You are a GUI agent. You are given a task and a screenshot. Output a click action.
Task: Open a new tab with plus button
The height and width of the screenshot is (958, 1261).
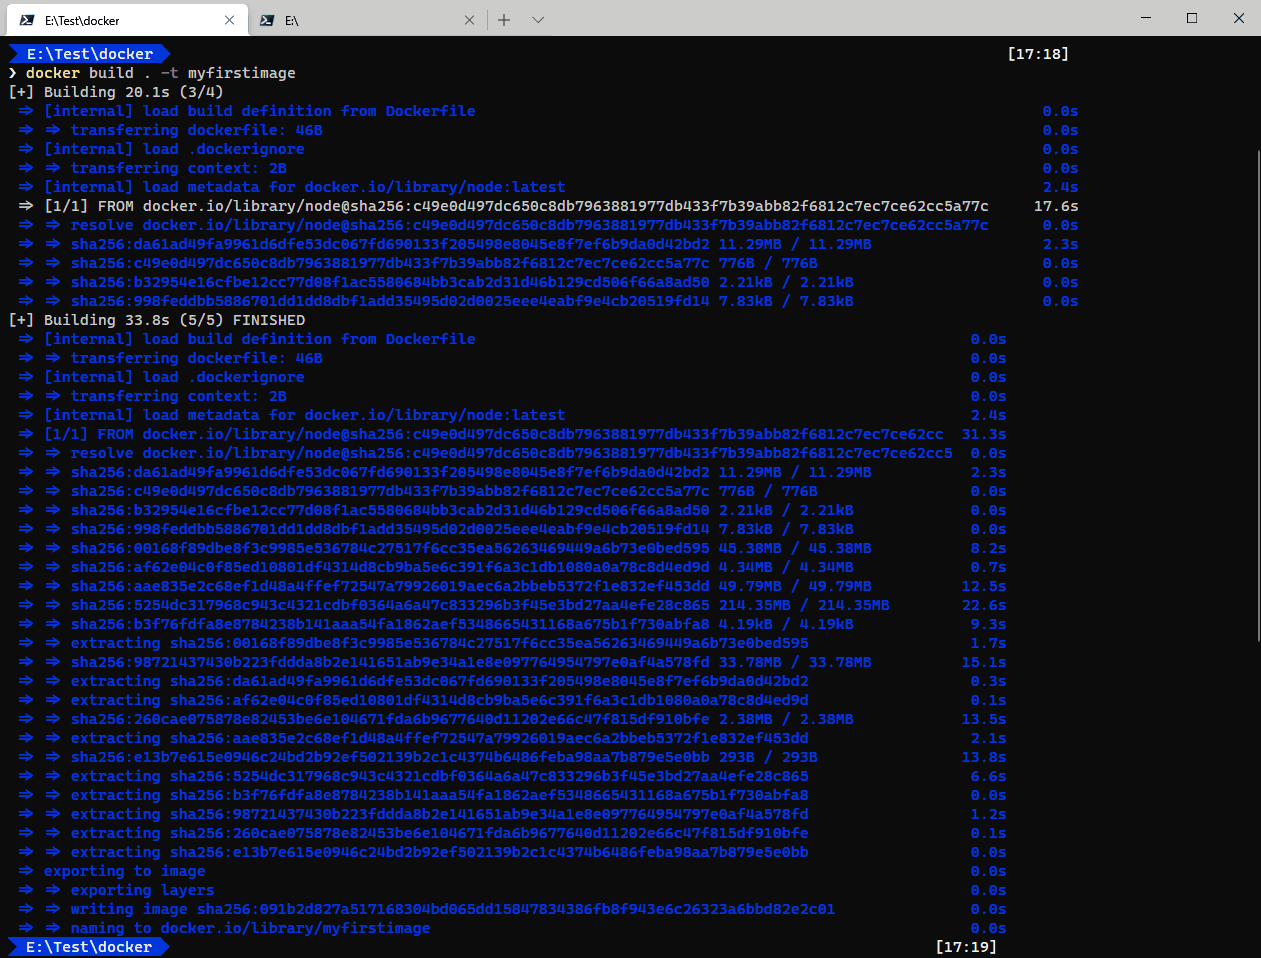click(504, 20)
